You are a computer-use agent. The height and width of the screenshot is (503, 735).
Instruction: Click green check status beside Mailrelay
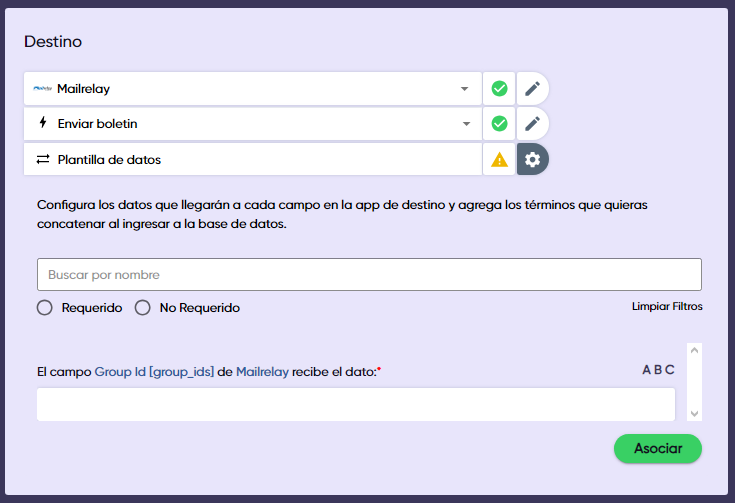pyautogui.click(x=499, y=89)
